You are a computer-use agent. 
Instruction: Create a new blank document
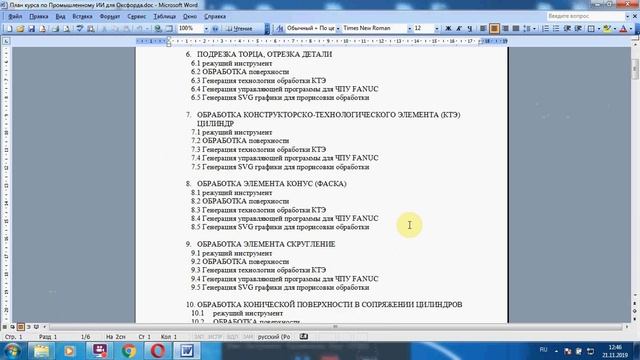pyautogui.click(x=9, y=29)
